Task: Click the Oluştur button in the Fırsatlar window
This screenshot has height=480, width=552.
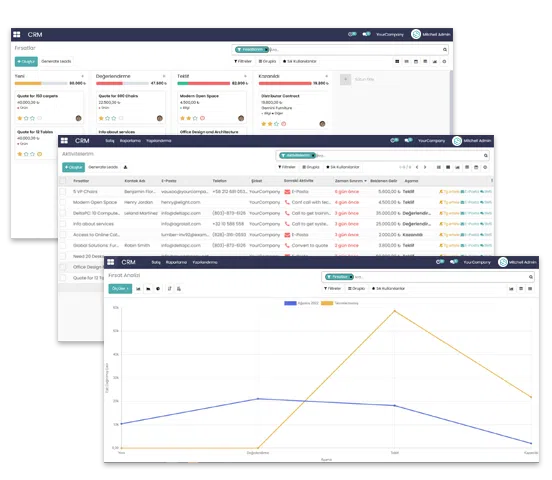Action: click(26, 62)
